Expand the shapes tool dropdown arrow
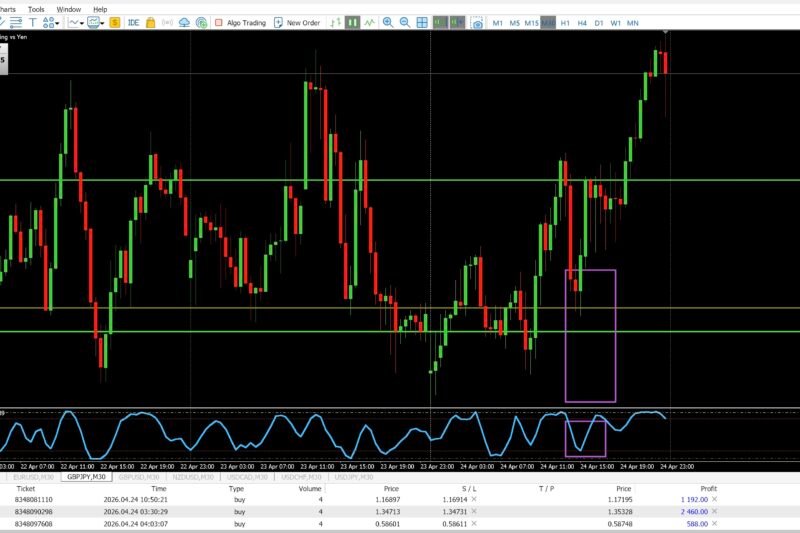The image size is (800, 533). pos(57,23)
